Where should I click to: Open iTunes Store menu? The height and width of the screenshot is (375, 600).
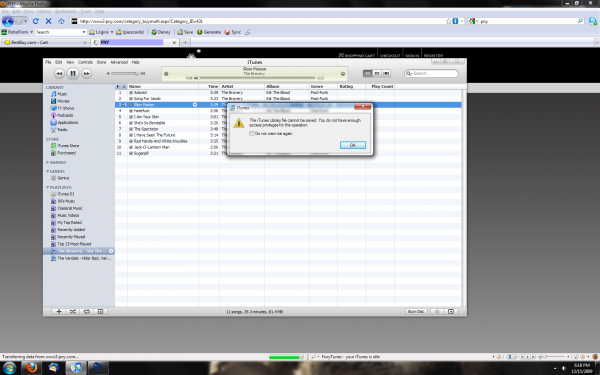tap(101, 62)
